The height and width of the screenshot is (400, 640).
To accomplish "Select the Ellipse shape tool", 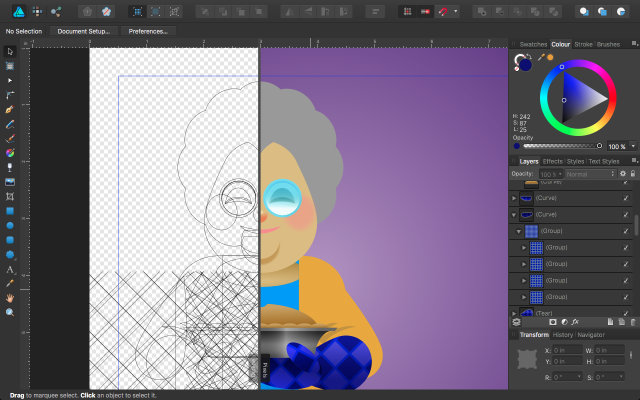I will tap(10, 225).
